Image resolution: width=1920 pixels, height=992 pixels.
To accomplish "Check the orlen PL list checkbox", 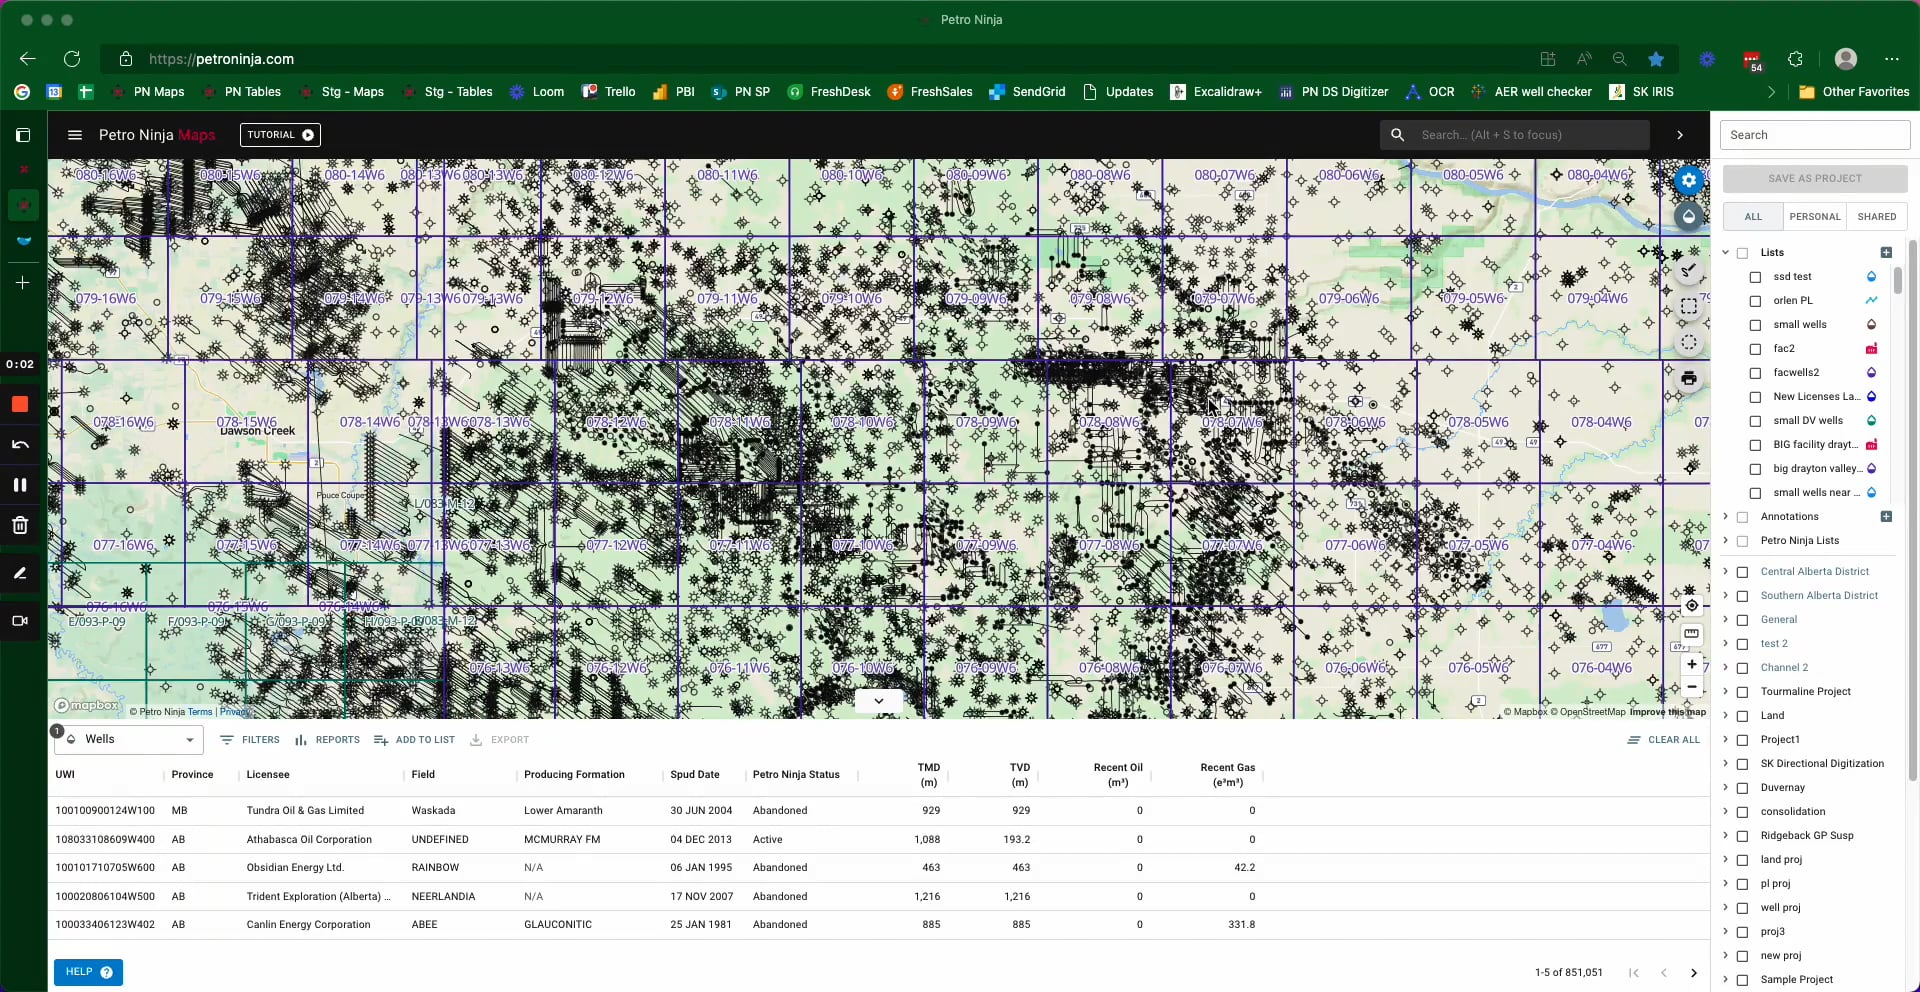I will (x=1755, y=301).
